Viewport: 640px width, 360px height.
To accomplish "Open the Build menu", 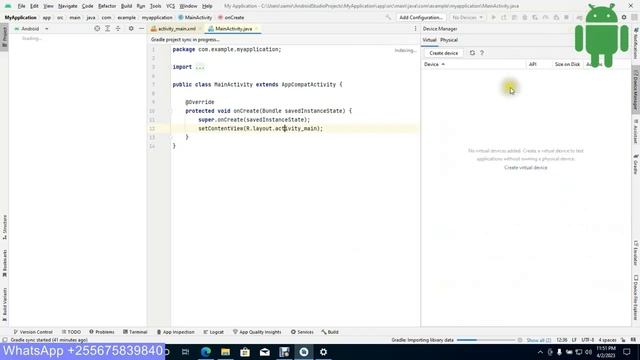I will pyautogui.click(x=126, y=6).
